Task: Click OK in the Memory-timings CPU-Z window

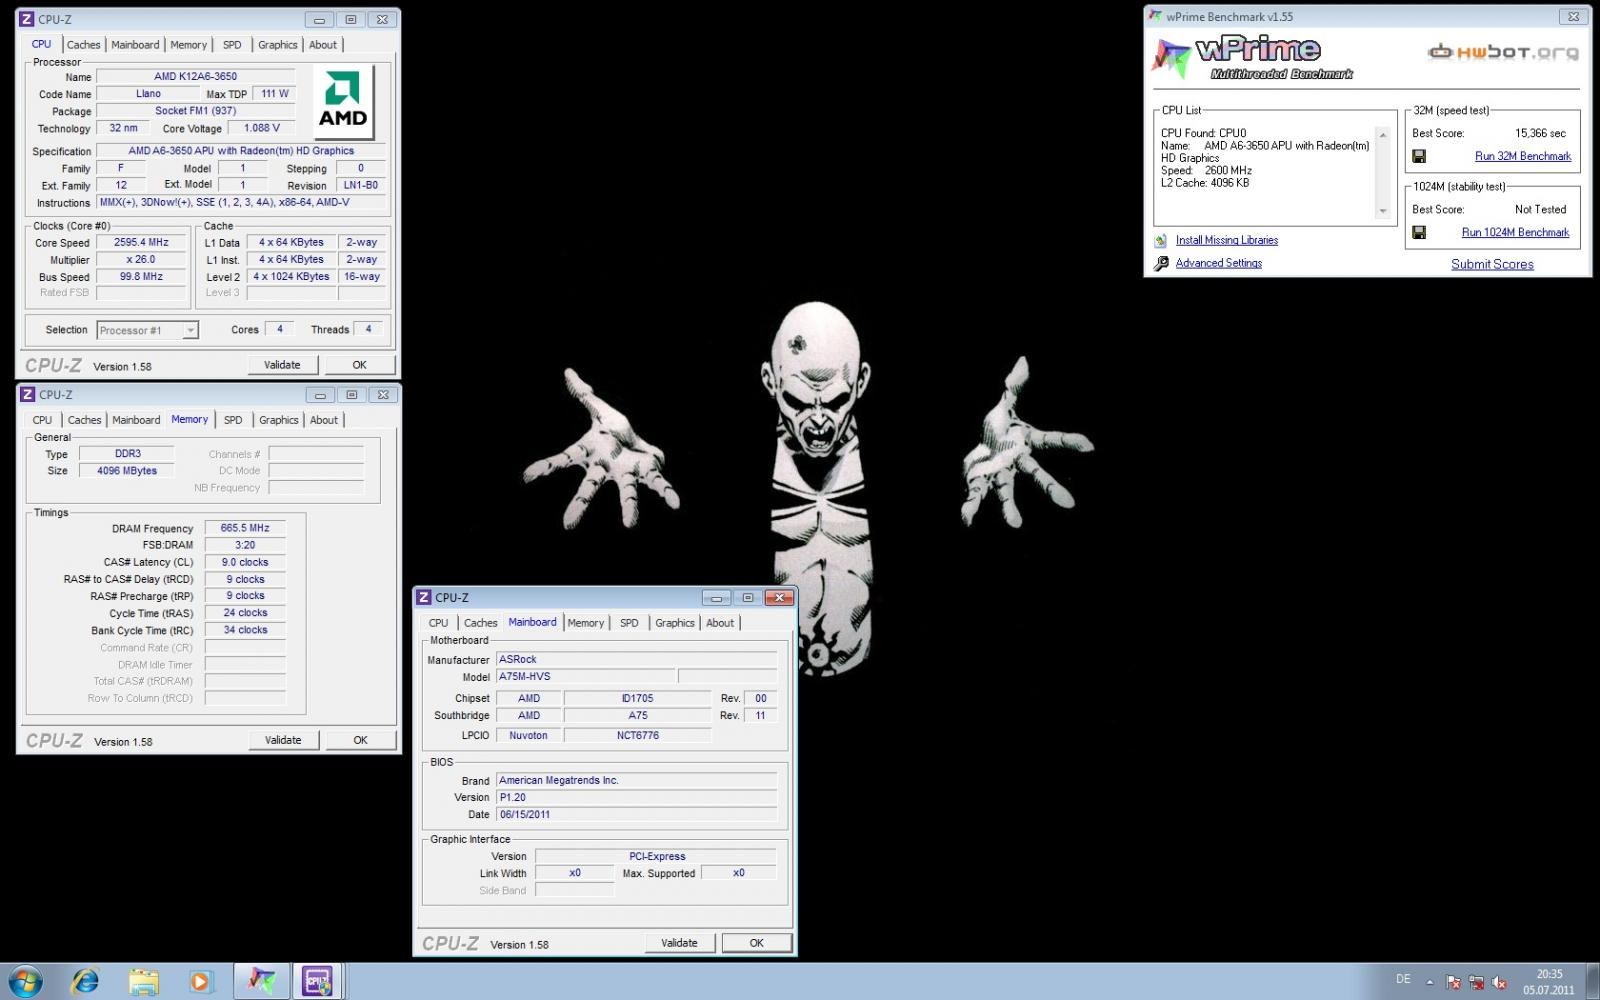Action: point(360,740)
